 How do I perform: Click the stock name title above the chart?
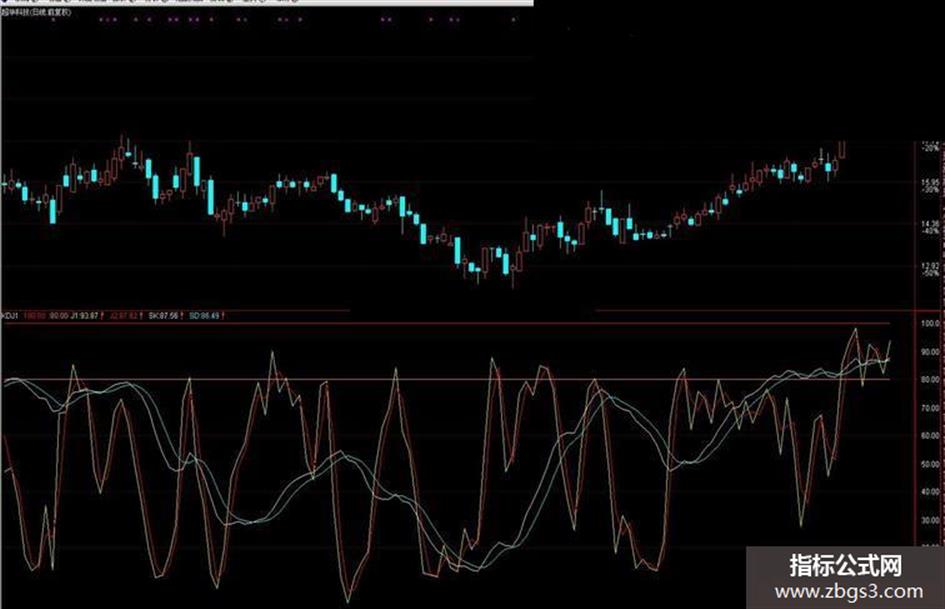36,12
